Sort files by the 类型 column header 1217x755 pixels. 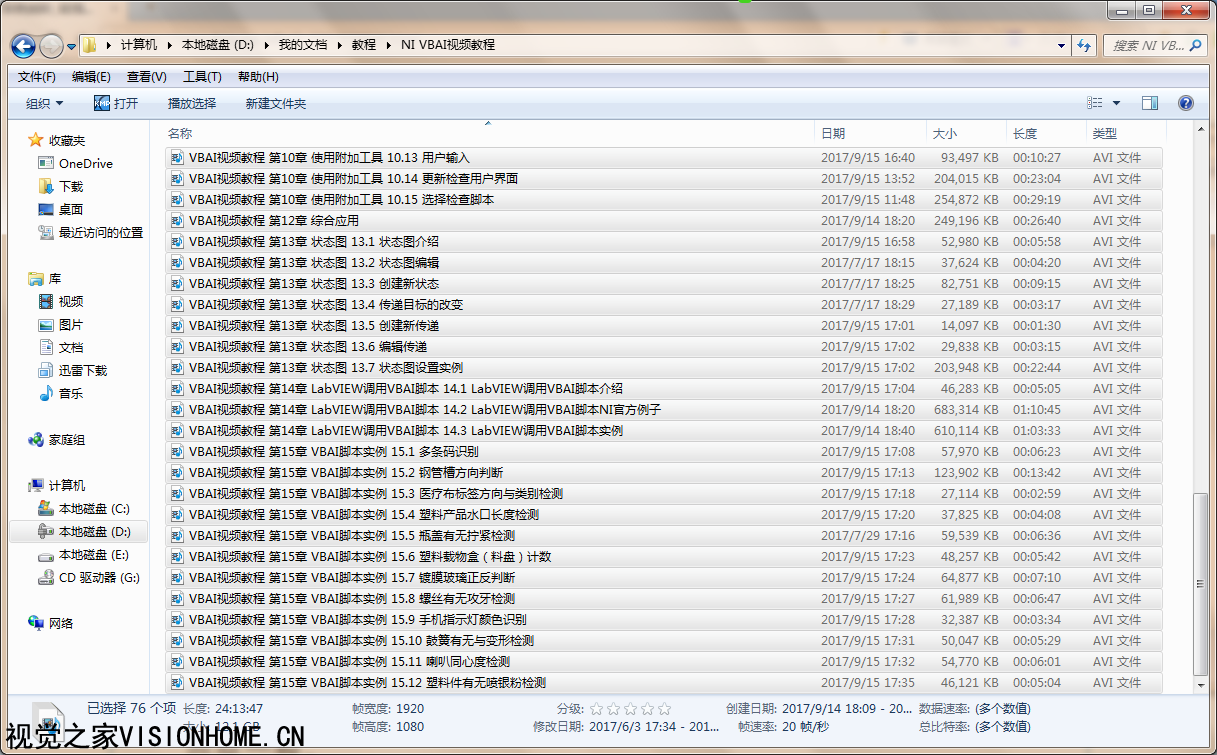click(x=1126, y=133)
